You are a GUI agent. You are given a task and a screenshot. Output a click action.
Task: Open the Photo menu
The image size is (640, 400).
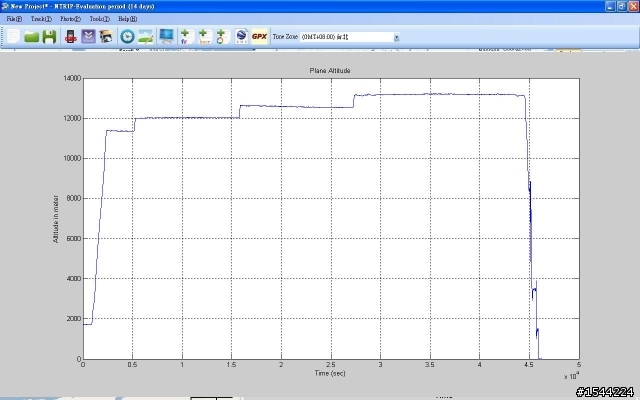point(70,19)
